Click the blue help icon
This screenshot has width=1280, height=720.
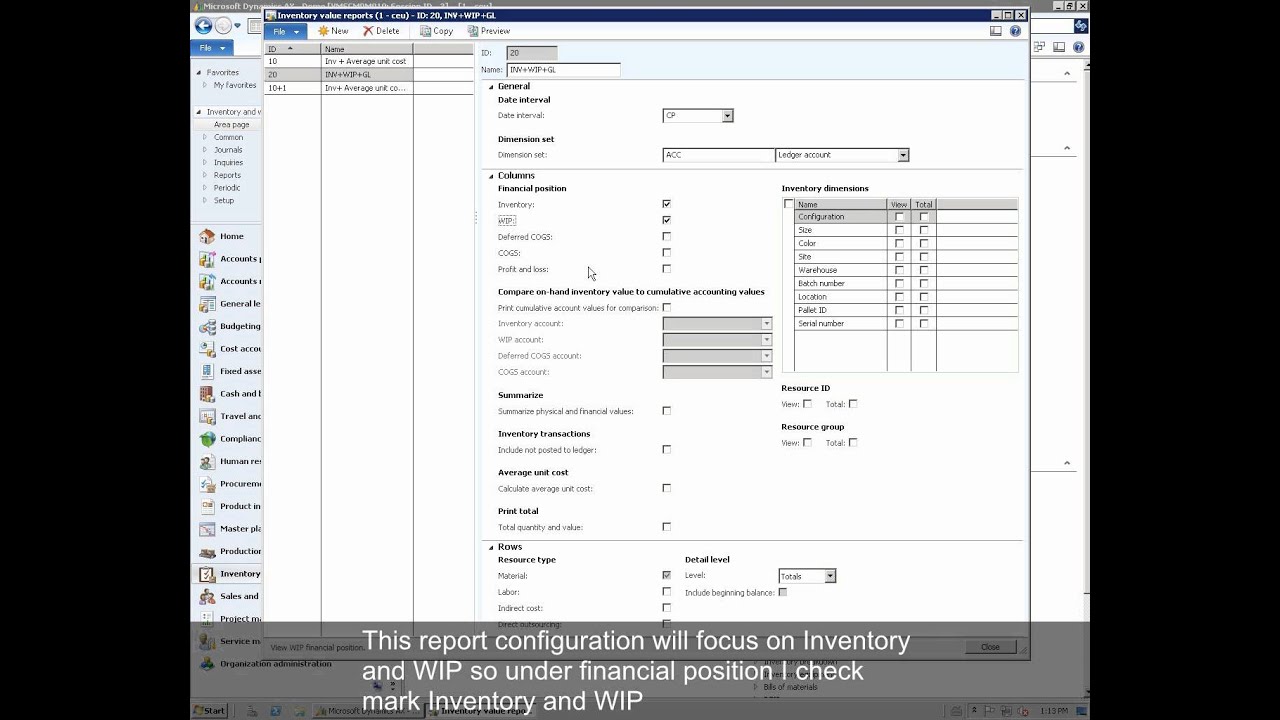click(1015, 31)
